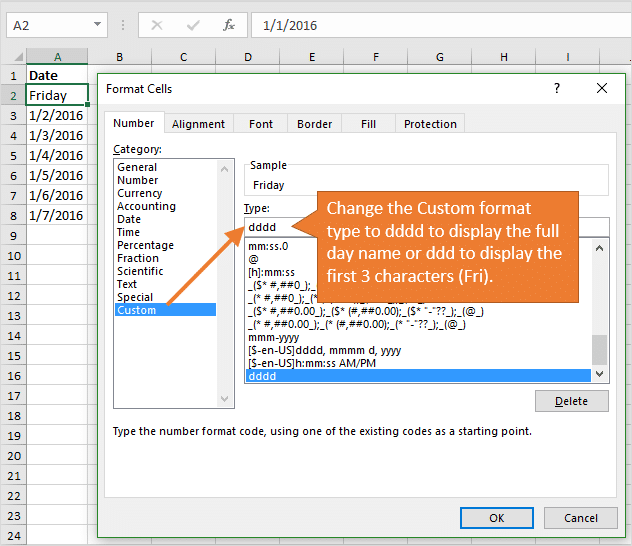Viewport: 632px width, 546px height.
Task: Close the Format Cells dialog
Action: pos(602,88)
